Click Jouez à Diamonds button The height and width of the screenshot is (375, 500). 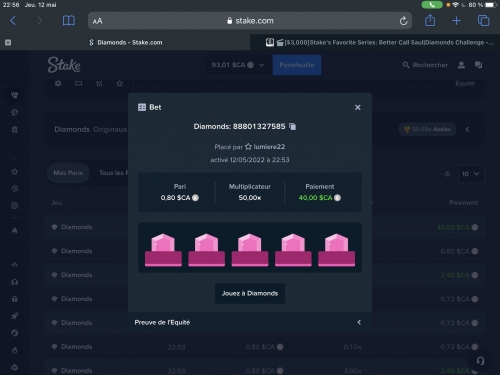point(250,293)
